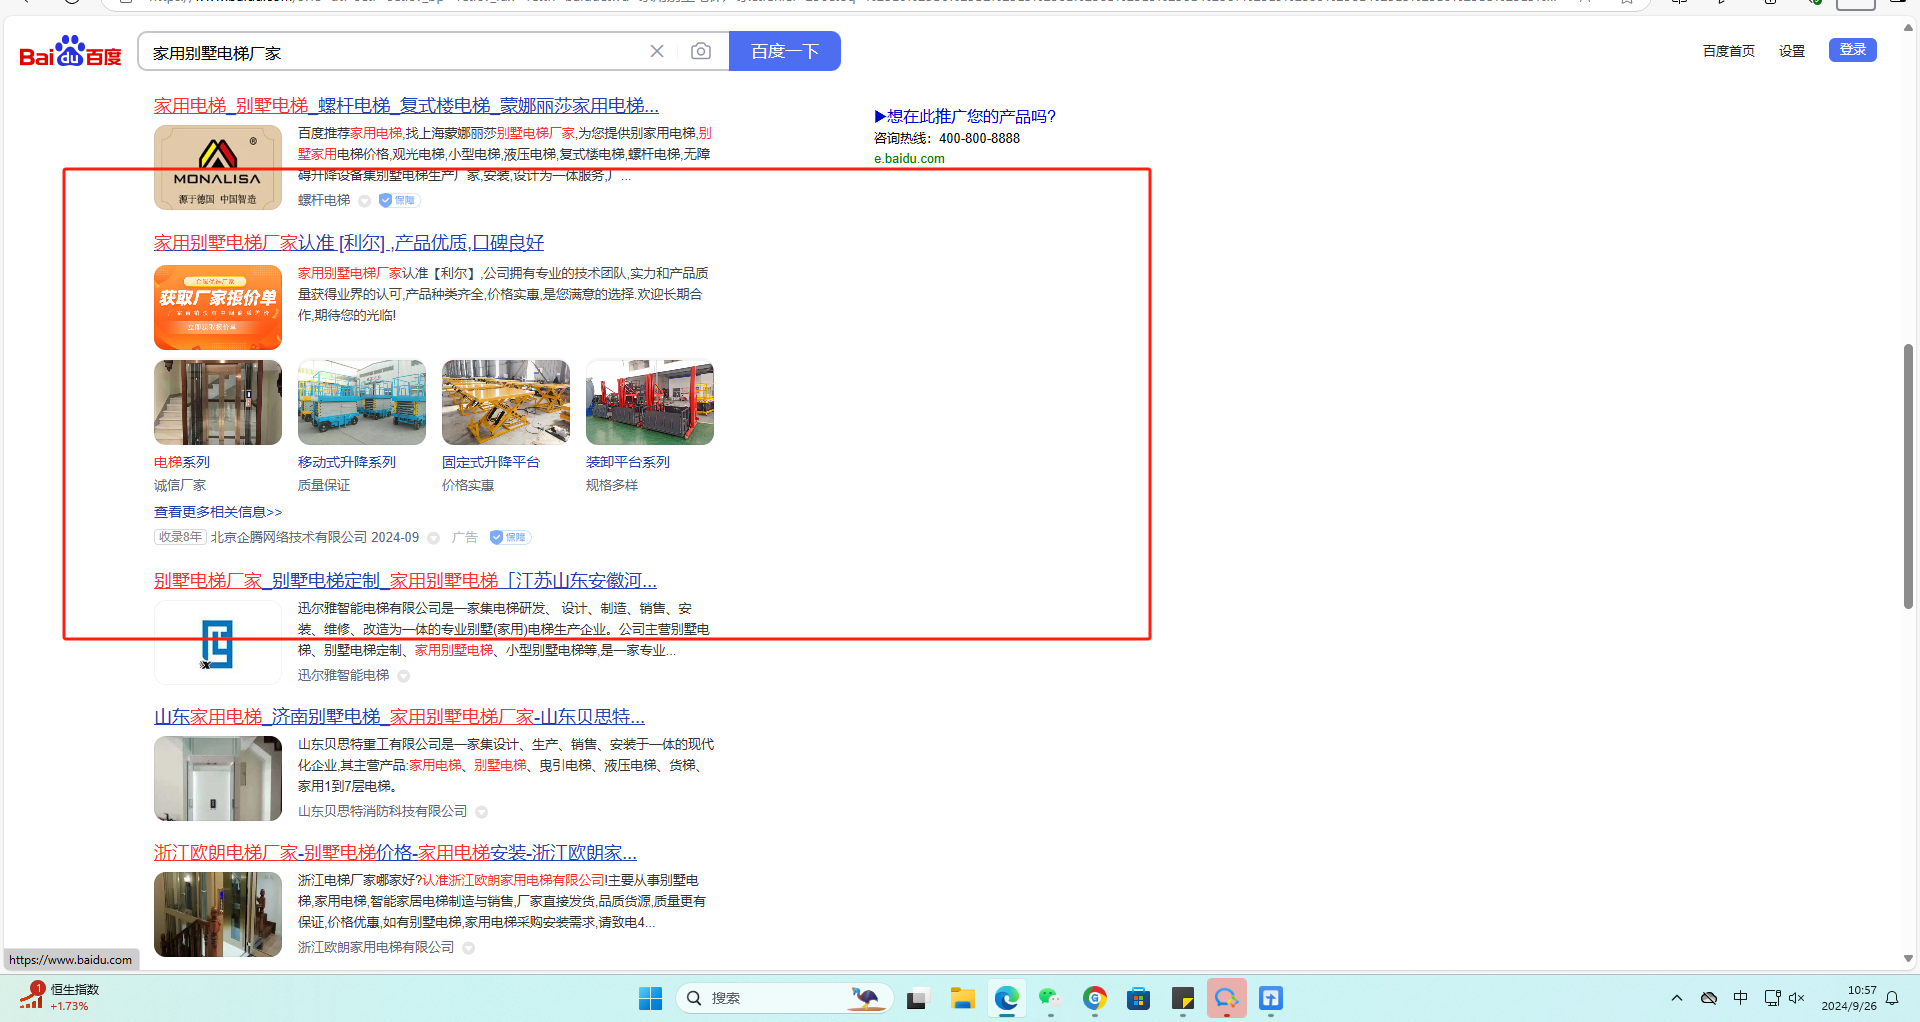This screenshot has width=1920, height=1022.
Task: Open the Windows Start menu
Action: [x=650, y=998]
